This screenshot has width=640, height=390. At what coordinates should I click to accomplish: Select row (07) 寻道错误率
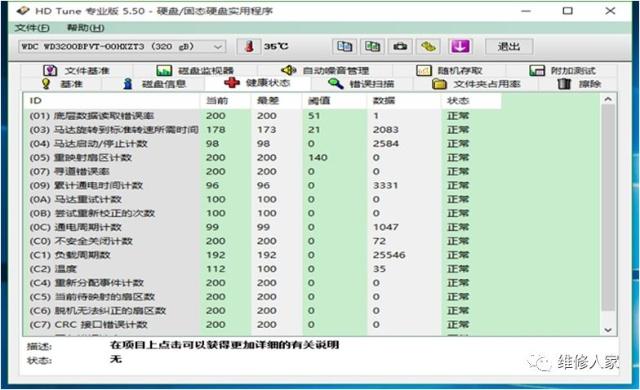pos(312,171)
